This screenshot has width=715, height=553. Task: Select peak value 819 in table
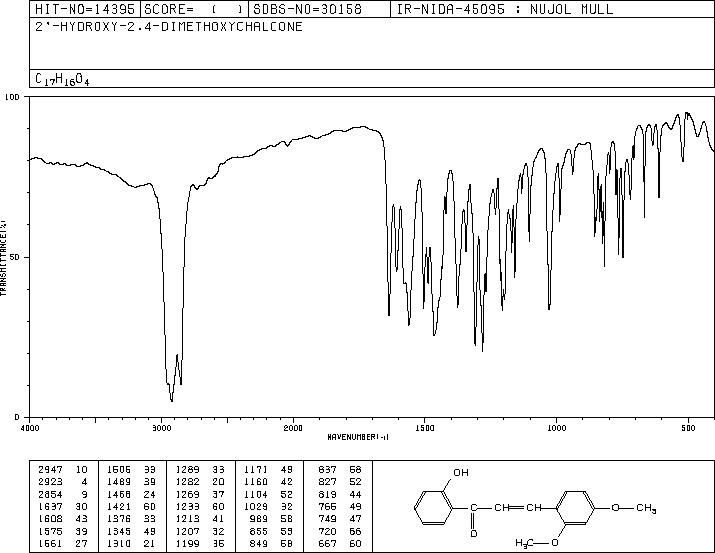pos(327,494)
